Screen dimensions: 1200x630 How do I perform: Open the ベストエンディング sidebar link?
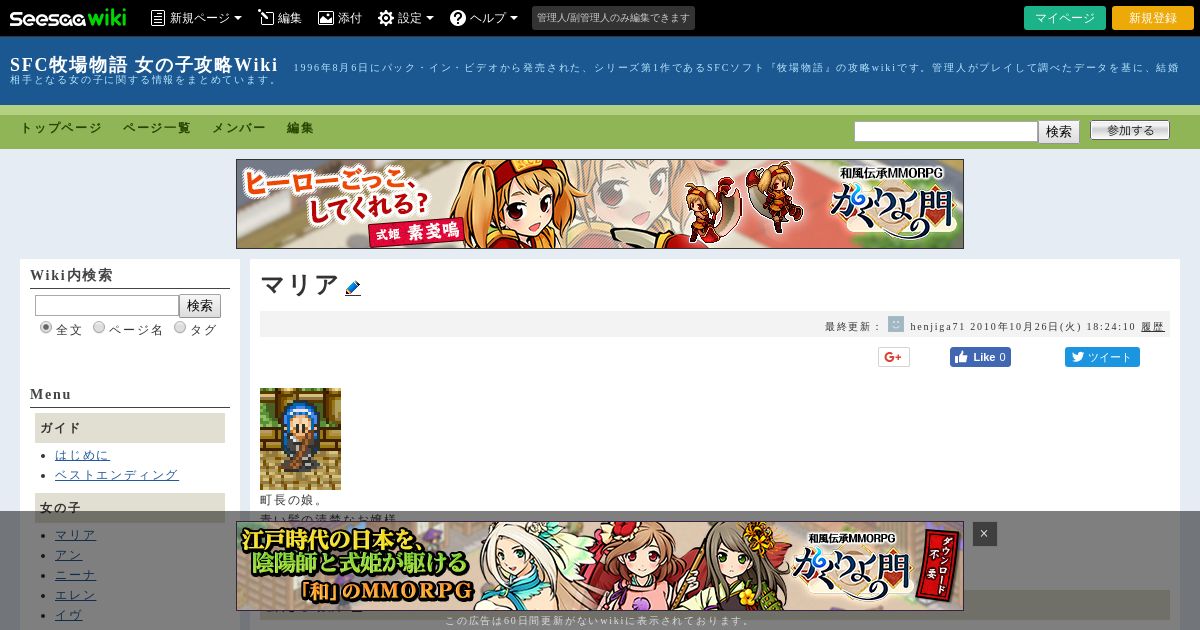tap(117, 475)
